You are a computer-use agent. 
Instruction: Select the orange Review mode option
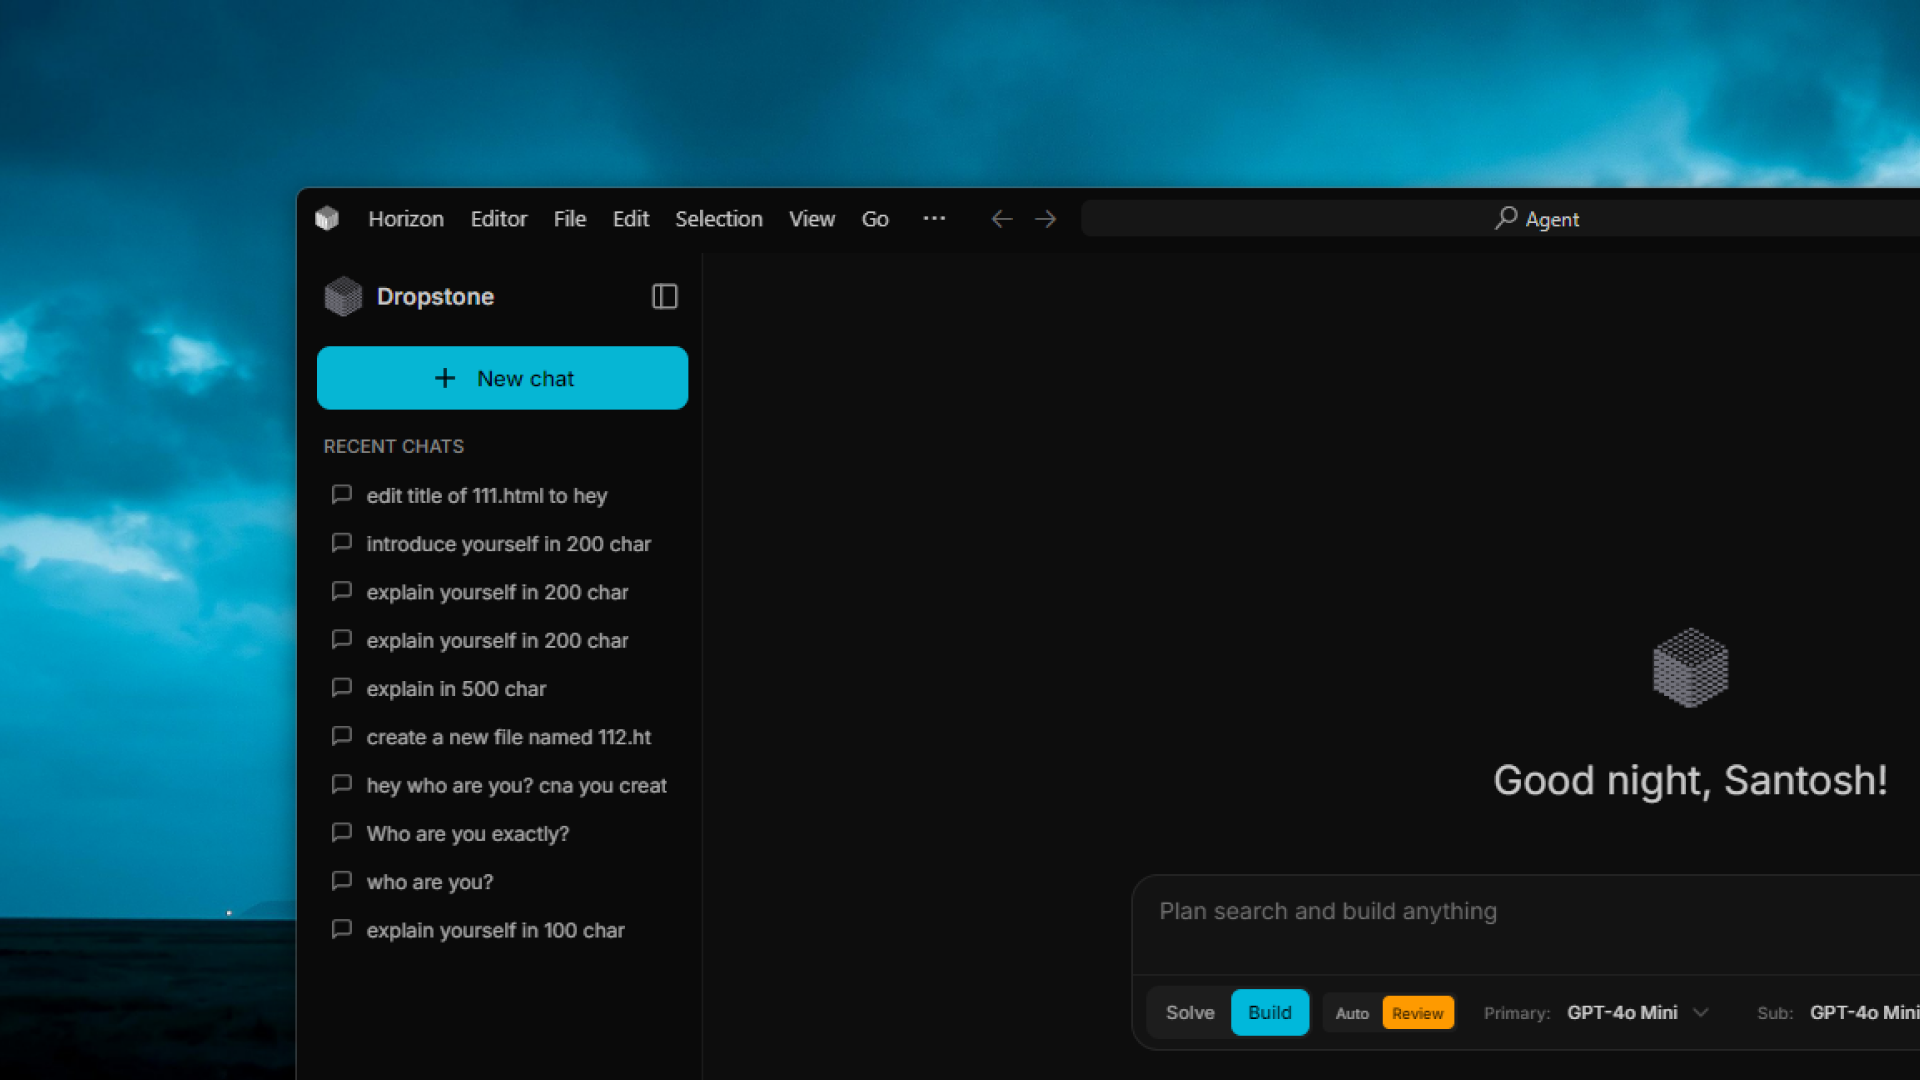[x=1417, y=1014]
